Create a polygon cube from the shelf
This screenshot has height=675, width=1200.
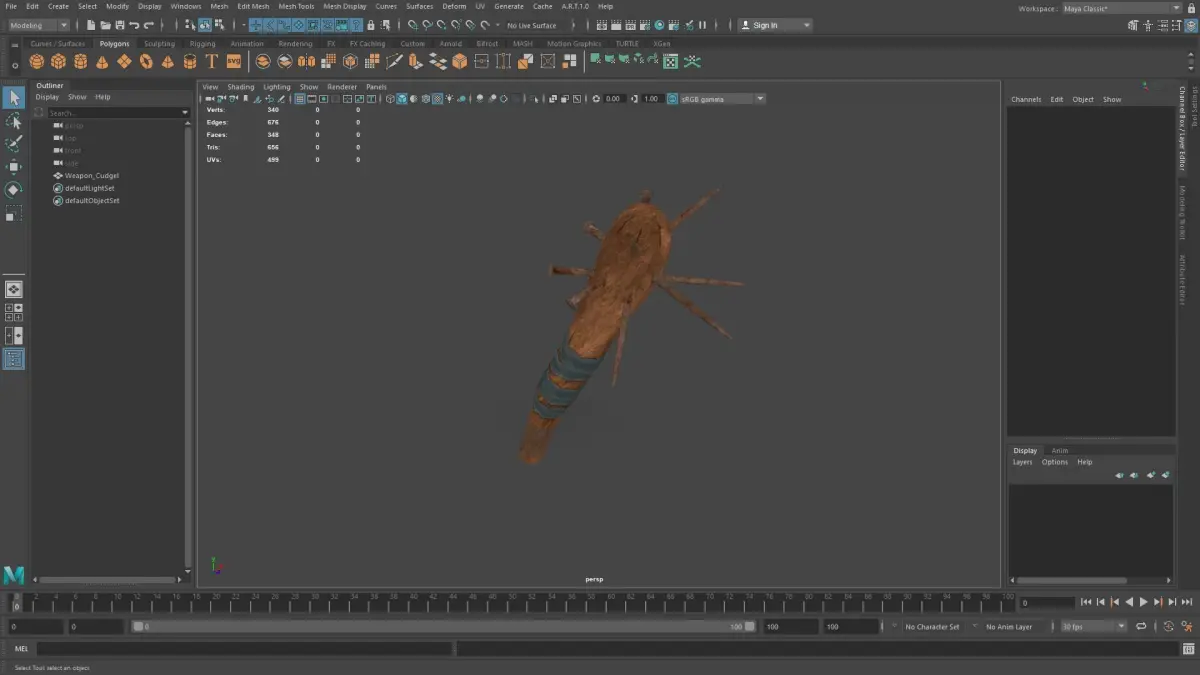58,62
